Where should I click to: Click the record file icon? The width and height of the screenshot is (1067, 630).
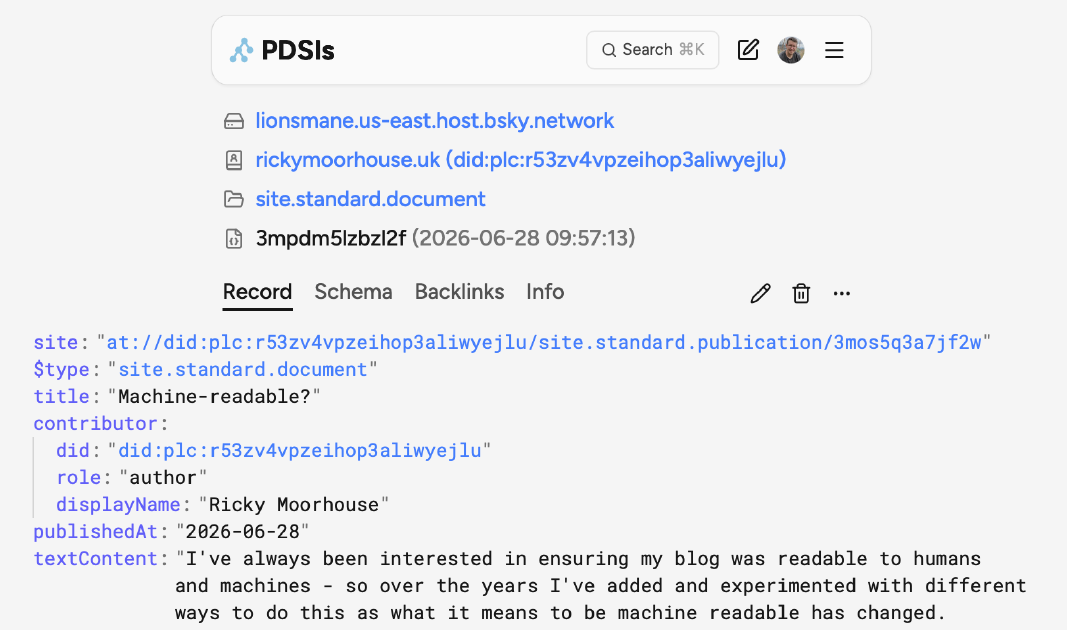(x=233, y=238)
